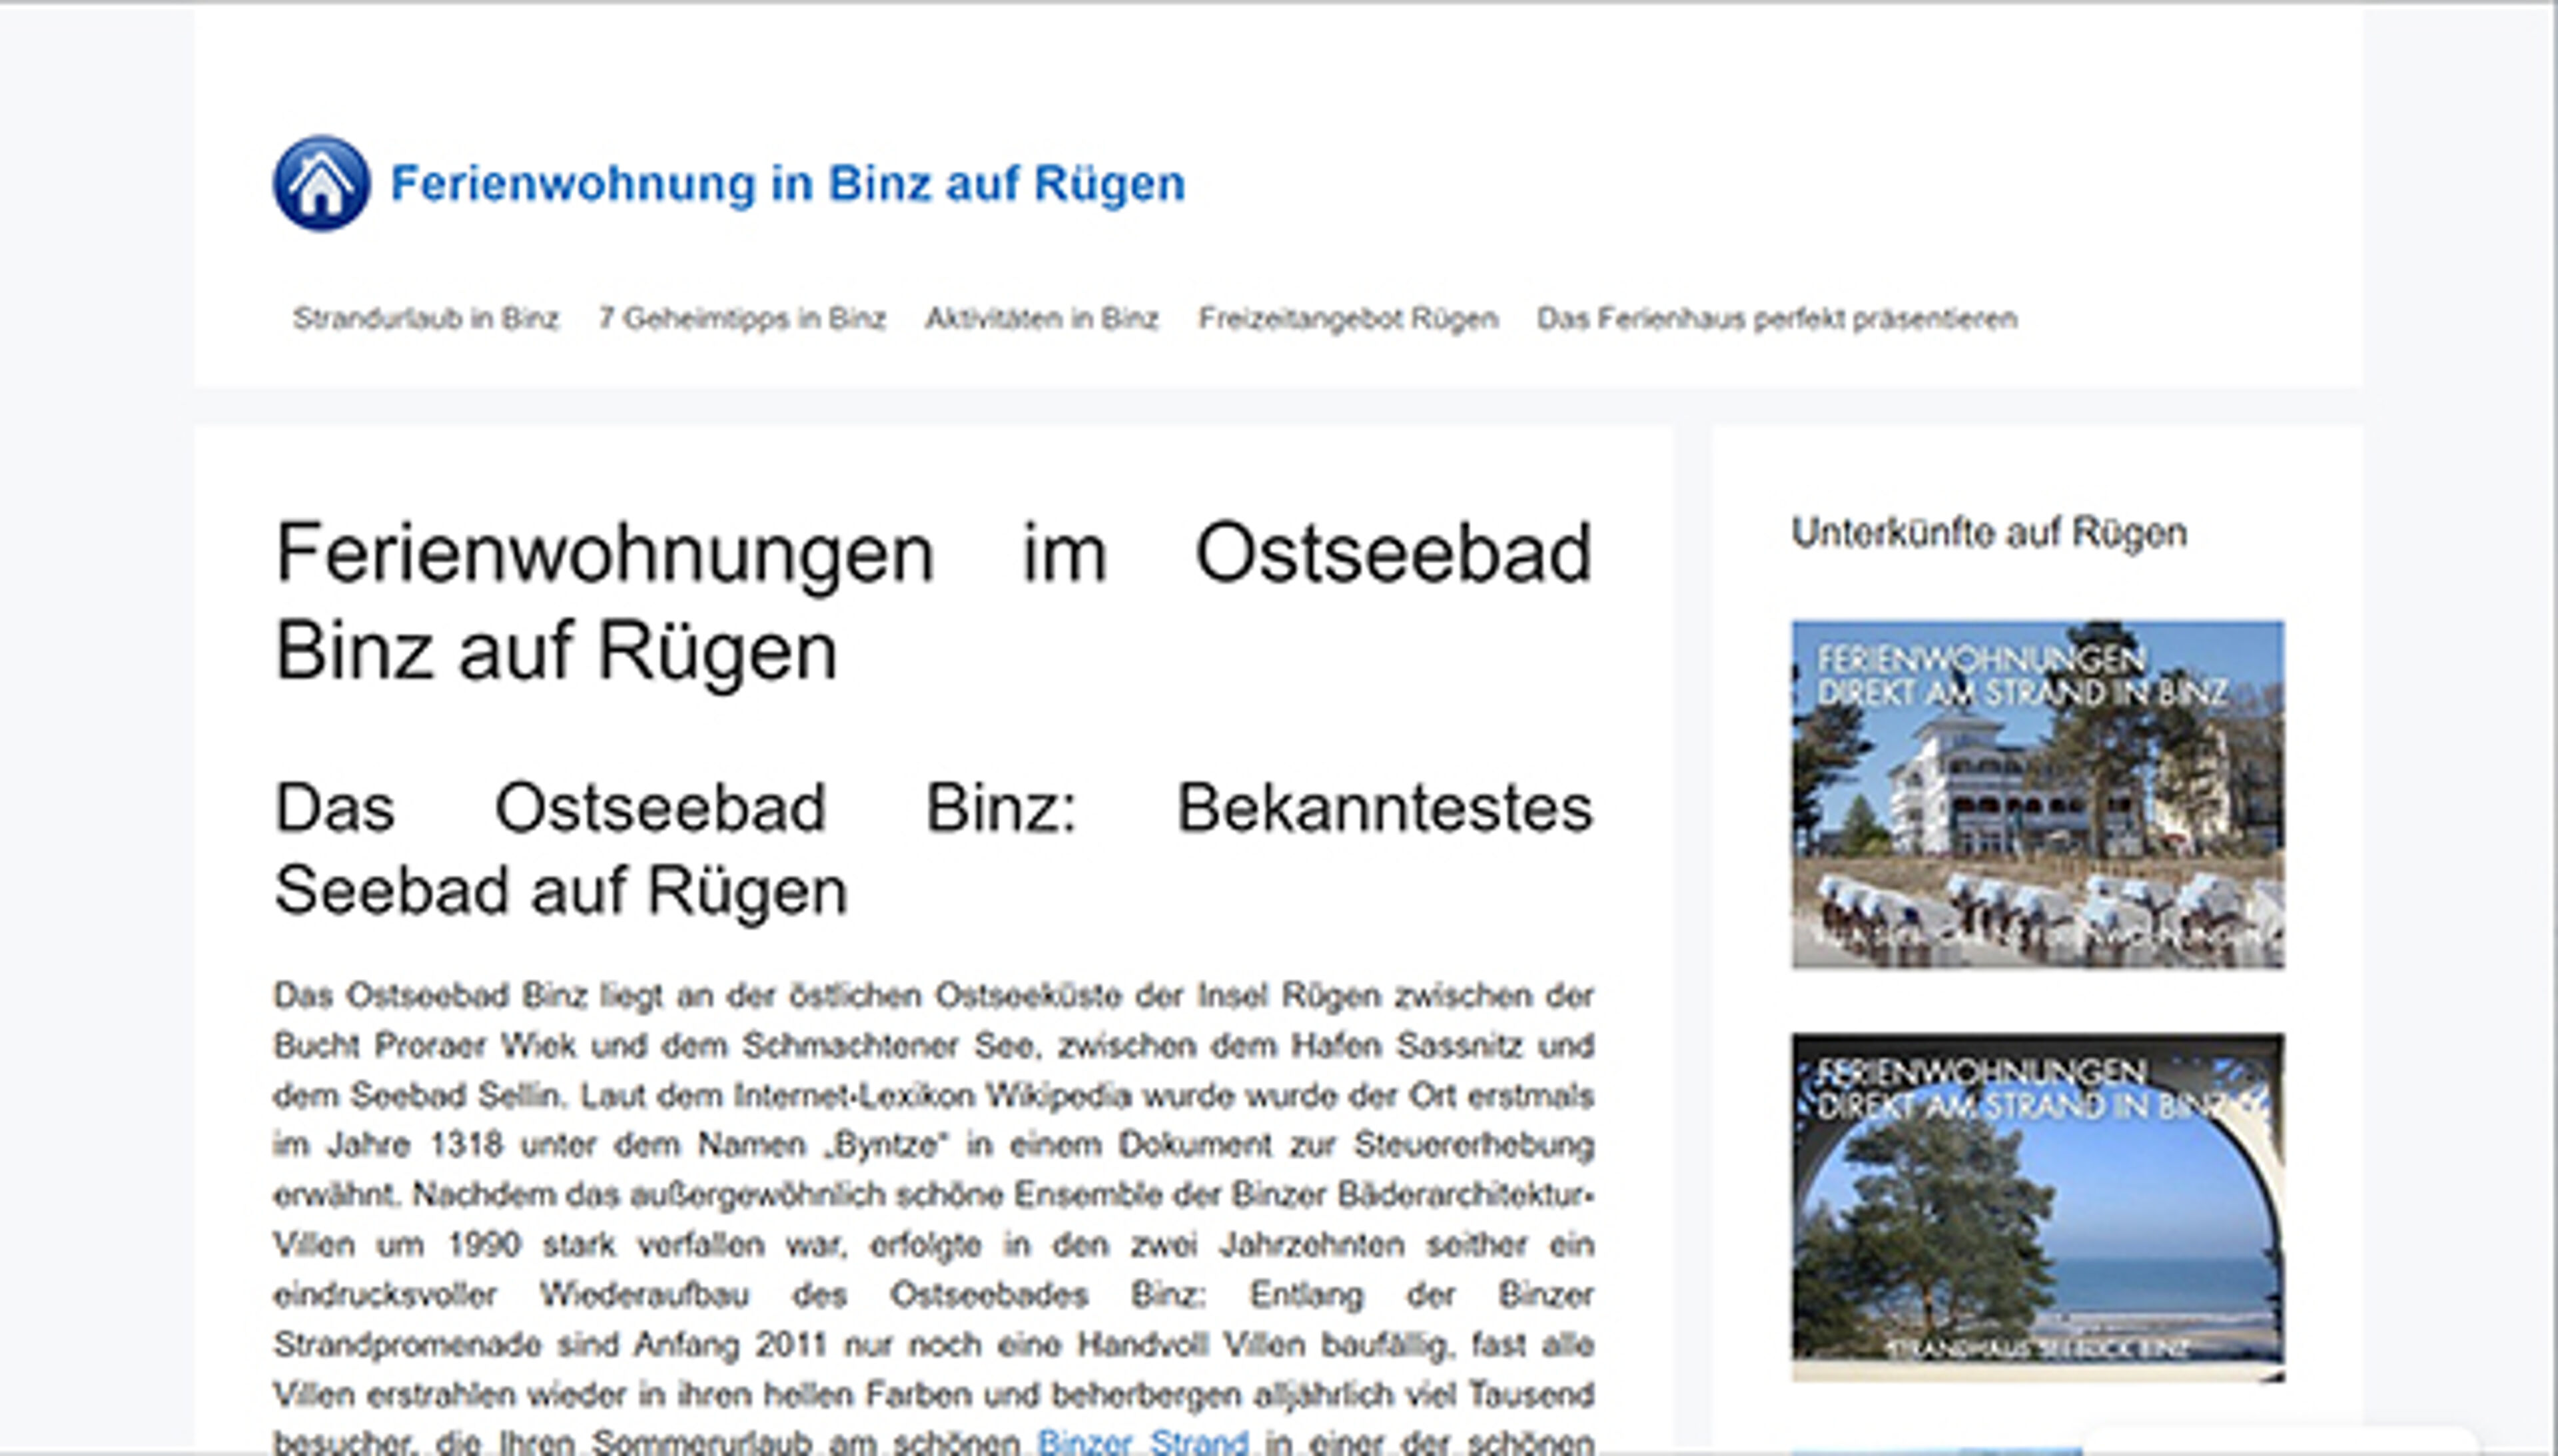
Task: Open 'Strandurlaub in Binz' menu item
Action: point(426,318)
